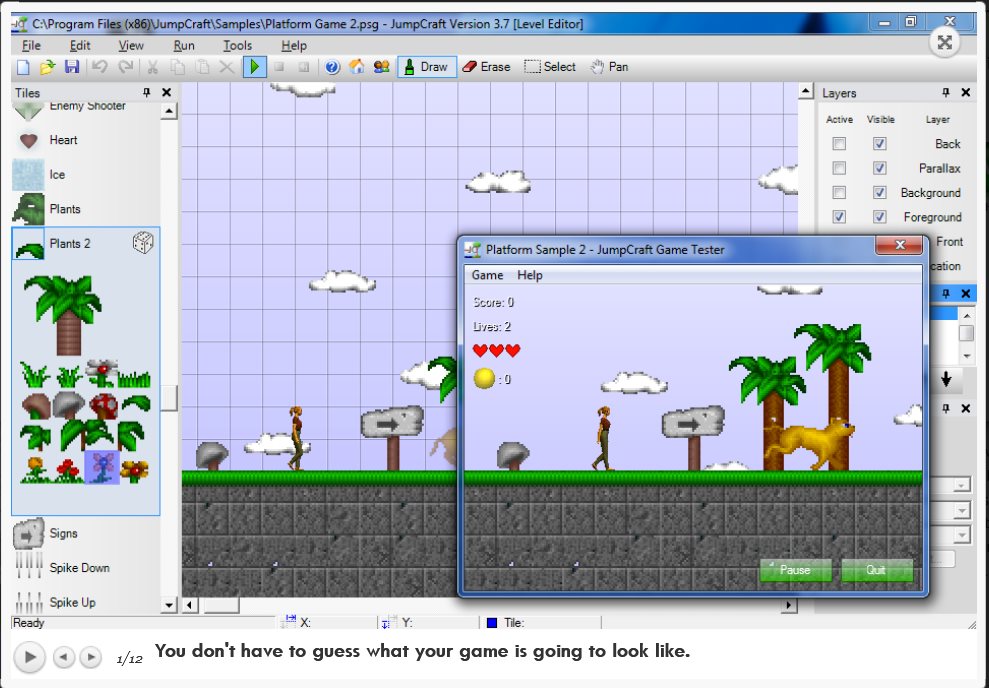The image size is (989, 688).
Task: Expand the Spike Down tile category
Action: [86, 568]
